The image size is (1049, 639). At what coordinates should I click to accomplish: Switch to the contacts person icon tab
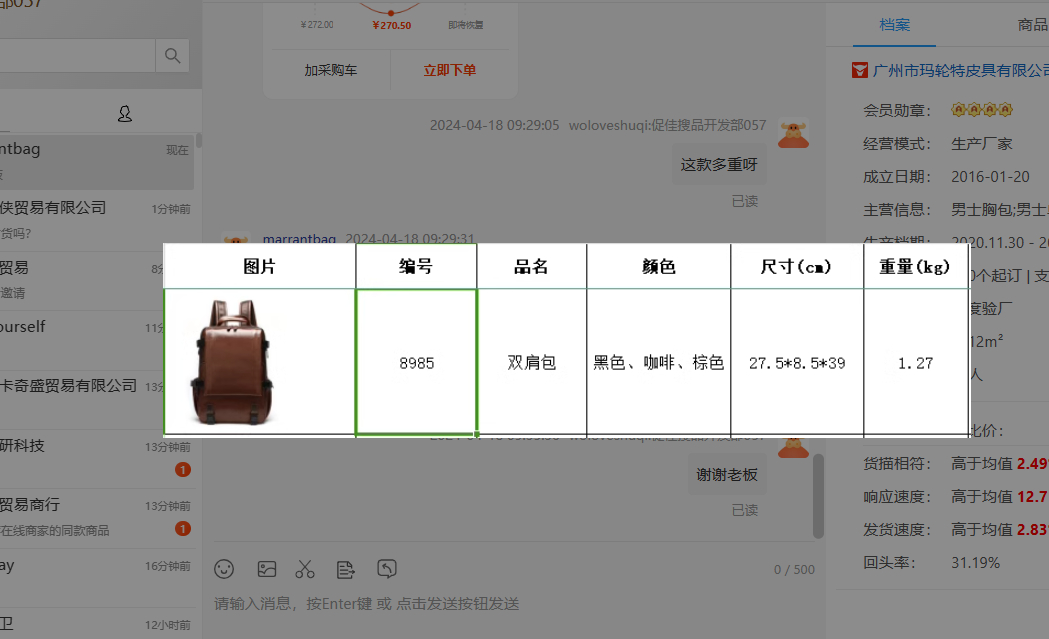click(x=124, y=114)
